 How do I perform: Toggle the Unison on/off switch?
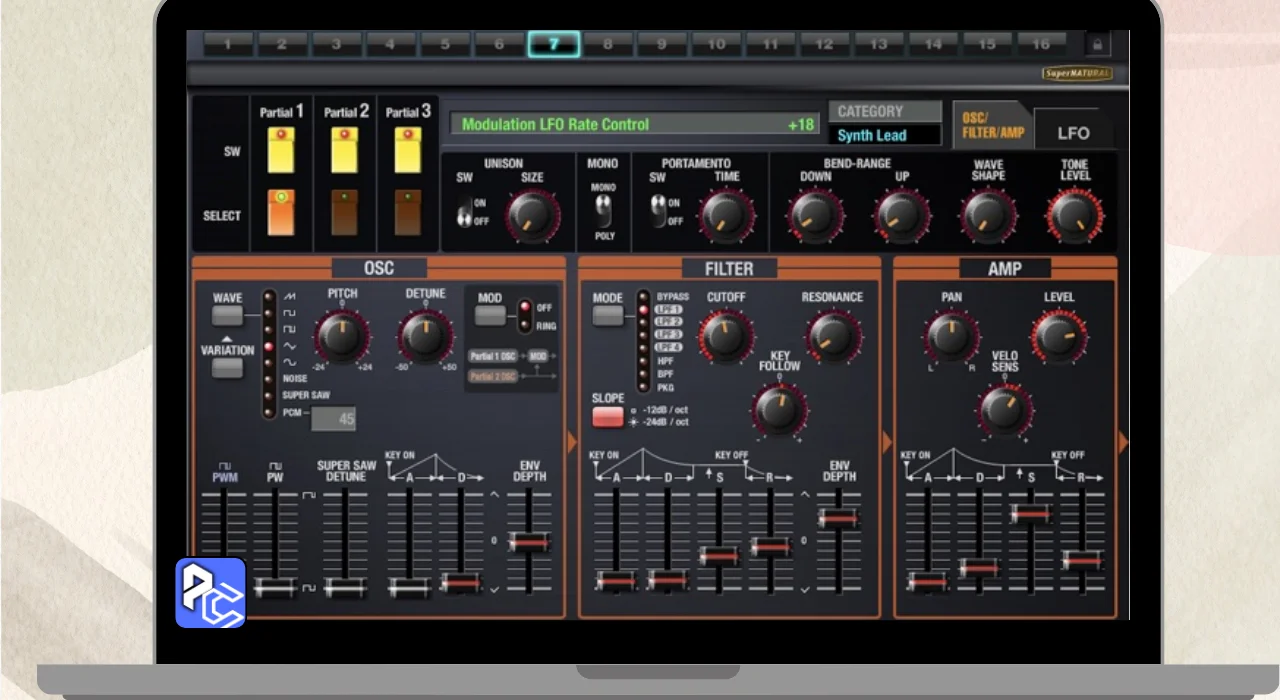[465, 211]
